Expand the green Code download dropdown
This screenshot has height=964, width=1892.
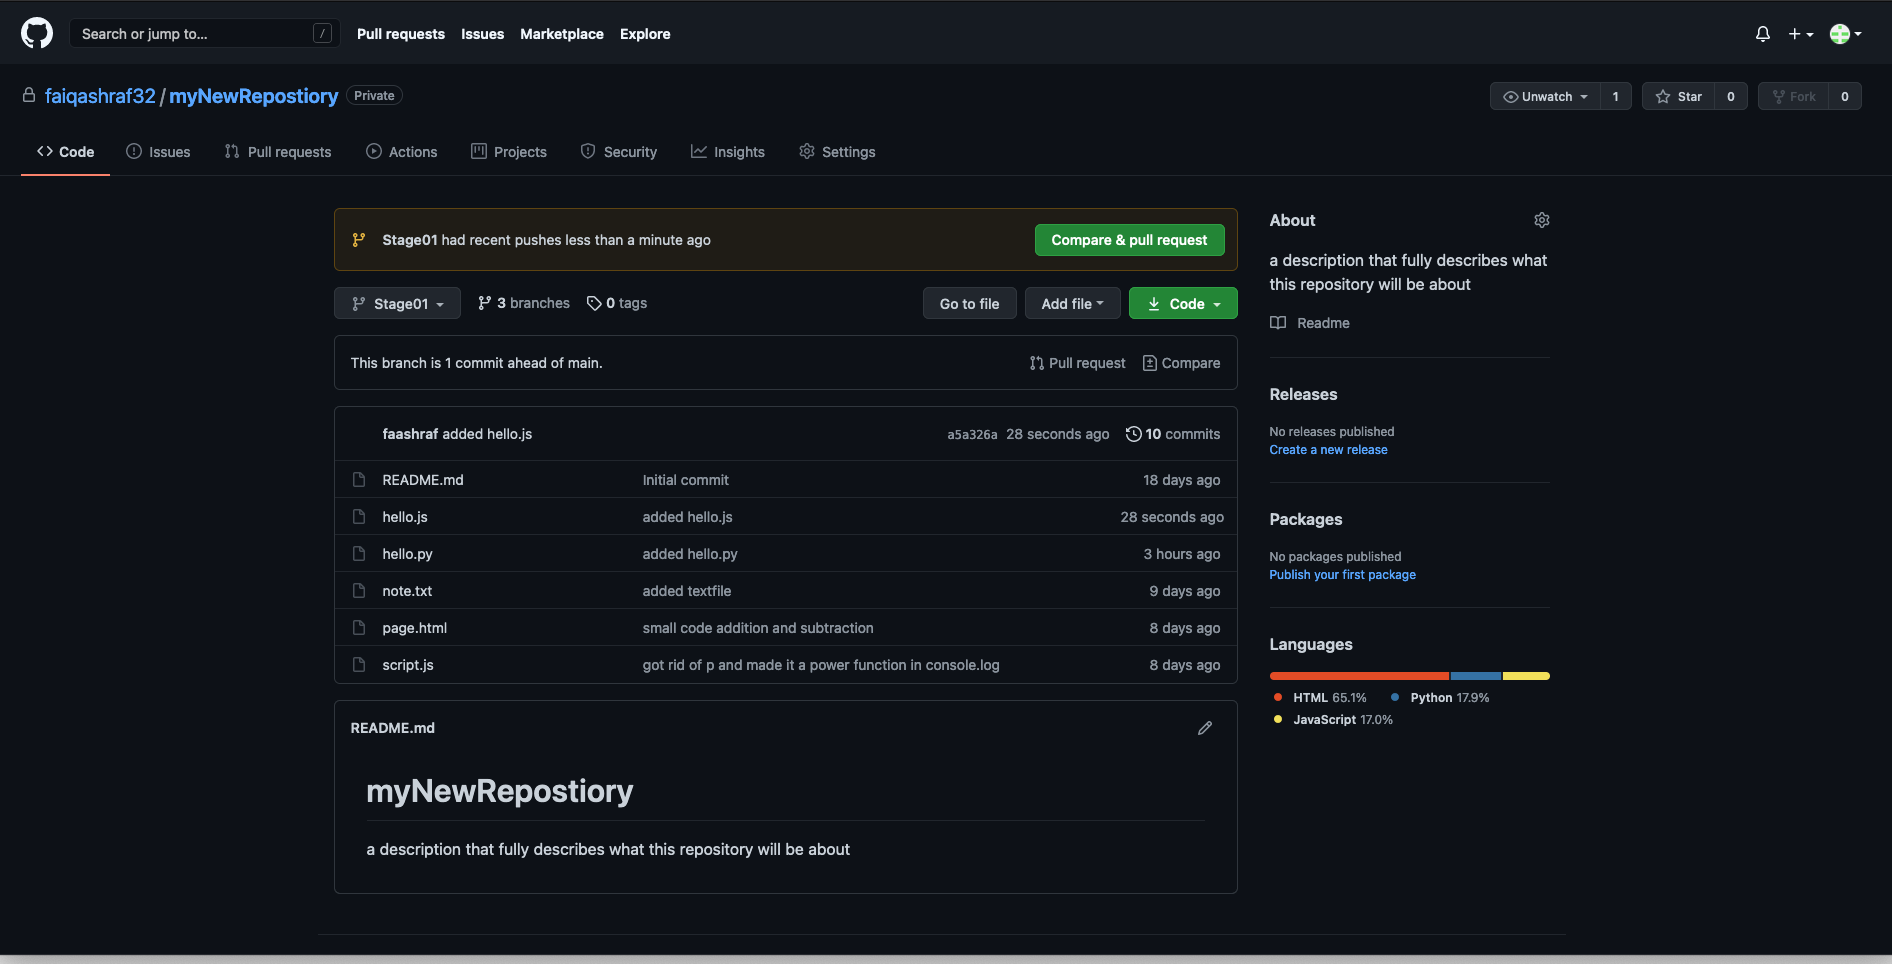tap(1183, 303)
